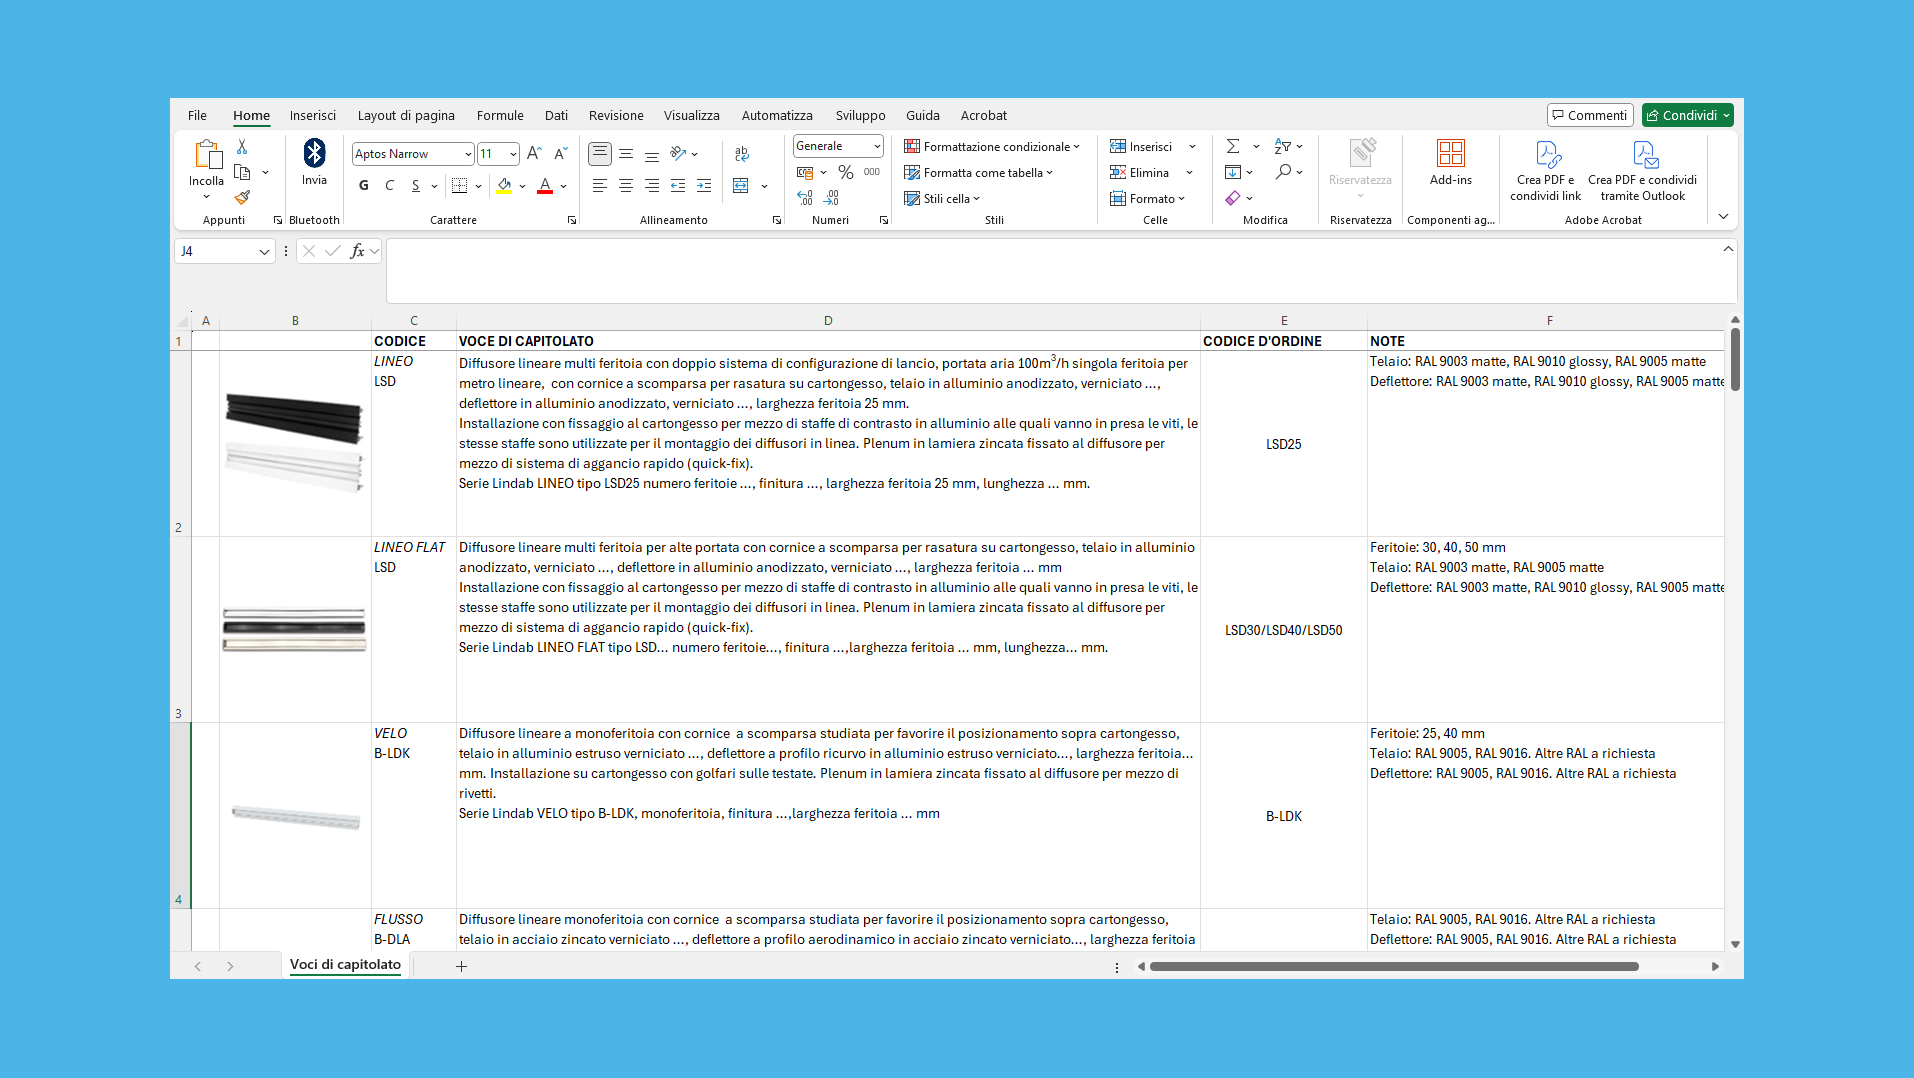1914x1078 pixels.
Task: Collapse the ribbon with chevron
Action: click(1723, 216)
